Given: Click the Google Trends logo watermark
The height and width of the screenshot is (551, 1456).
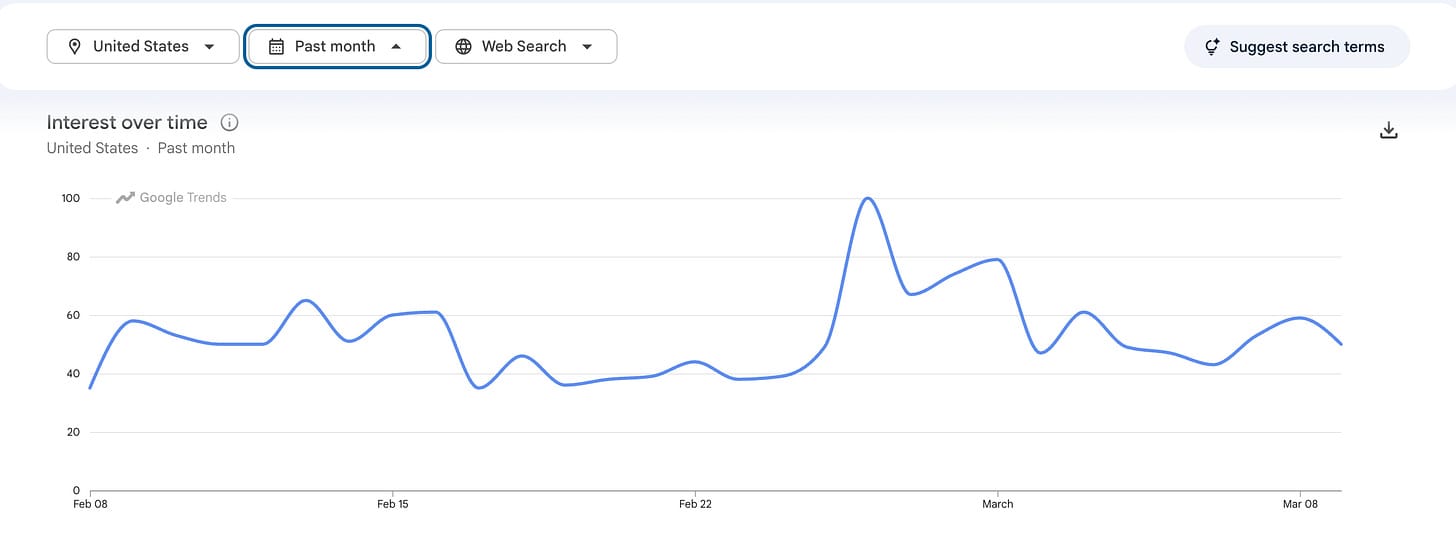Looking at the screenshot, I should click(x=171, y=198).
